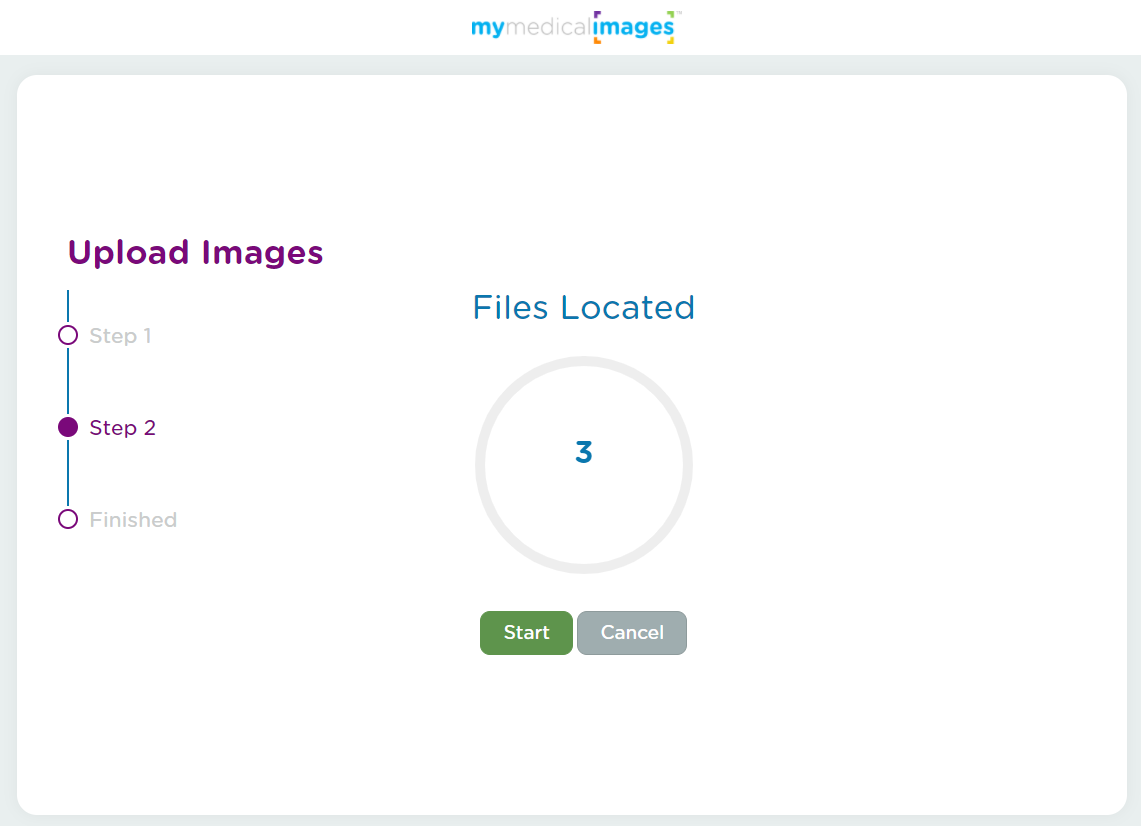
Task: Jump to the Finished step label
Action: [133, 520]
